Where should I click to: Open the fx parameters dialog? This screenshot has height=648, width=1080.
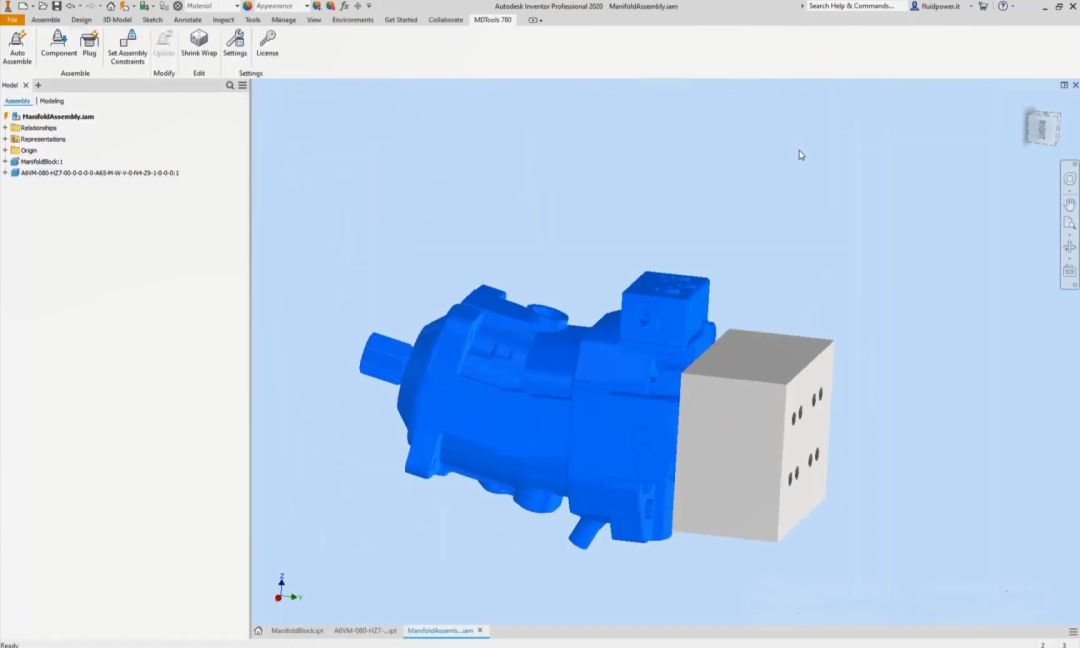coord(344,6)
